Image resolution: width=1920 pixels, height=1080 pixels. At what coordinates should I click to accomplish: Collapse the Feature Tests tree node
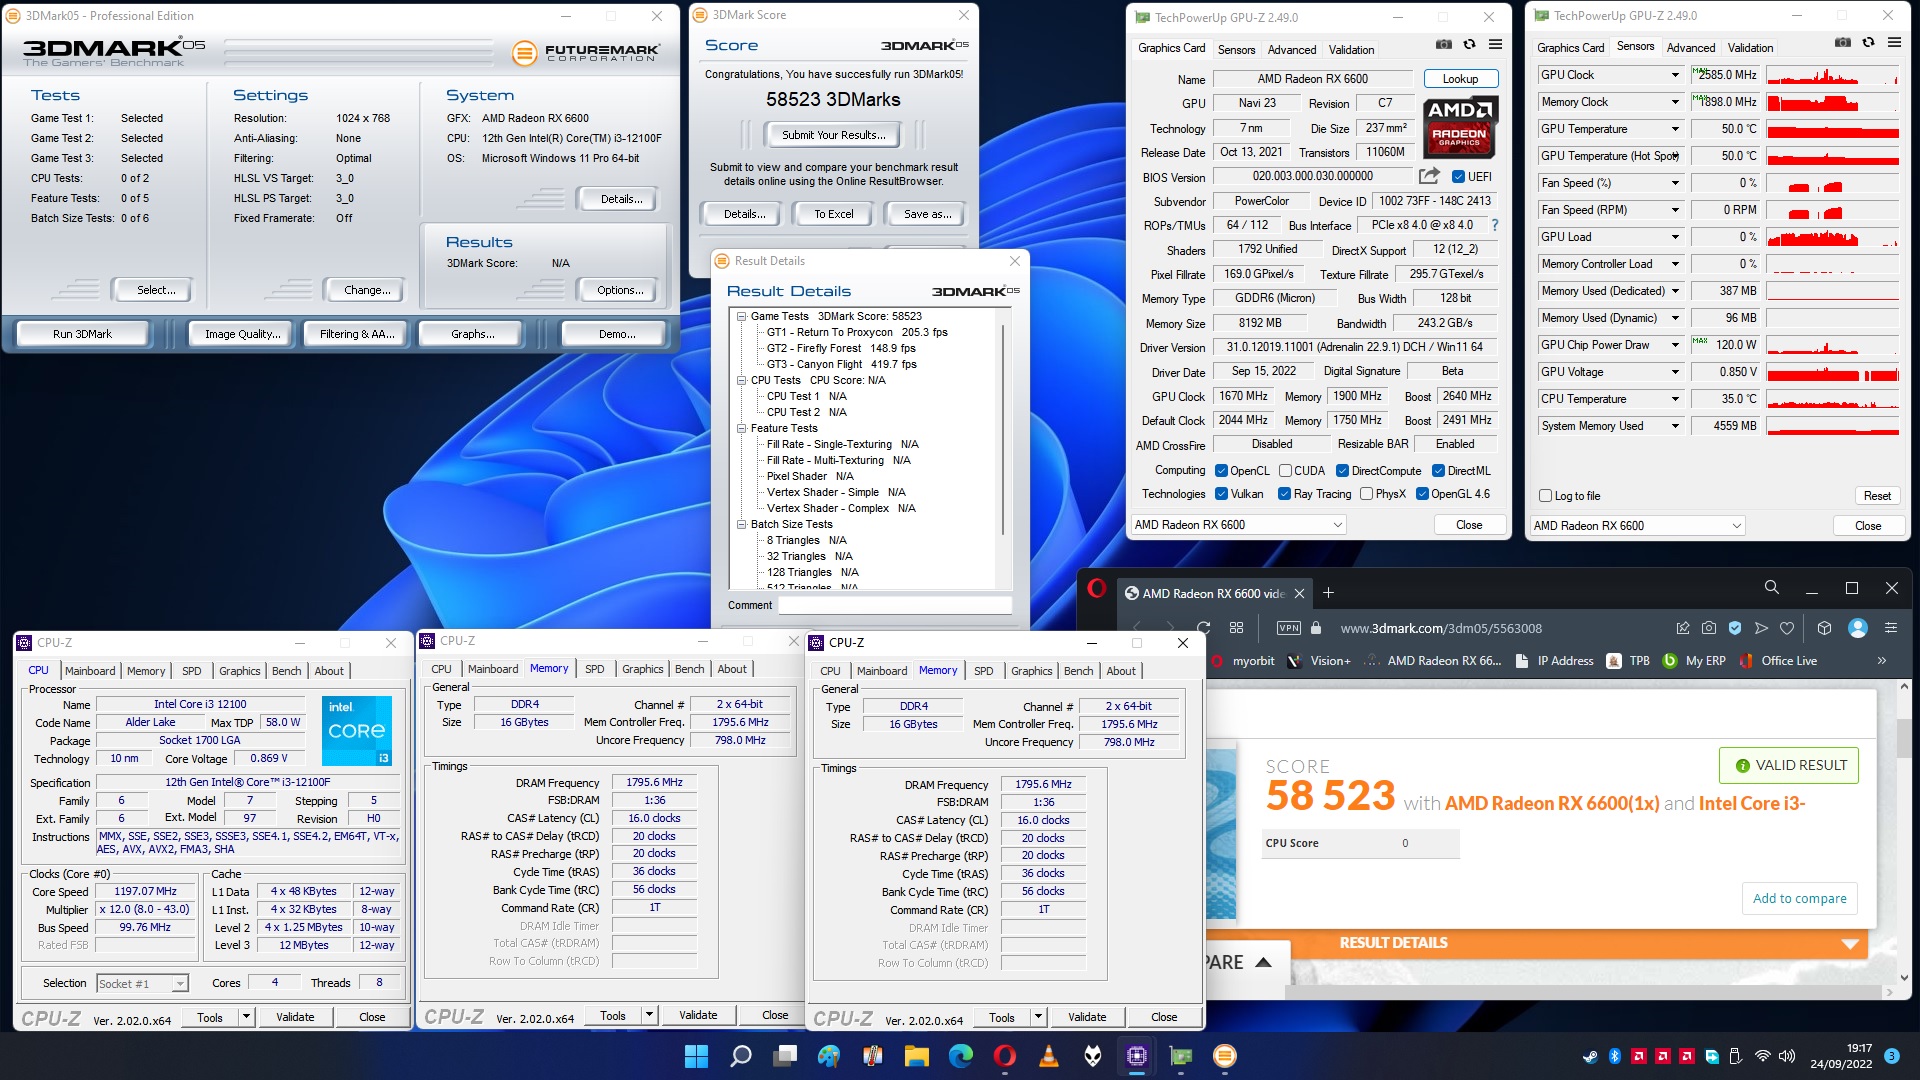pos(742,428)
